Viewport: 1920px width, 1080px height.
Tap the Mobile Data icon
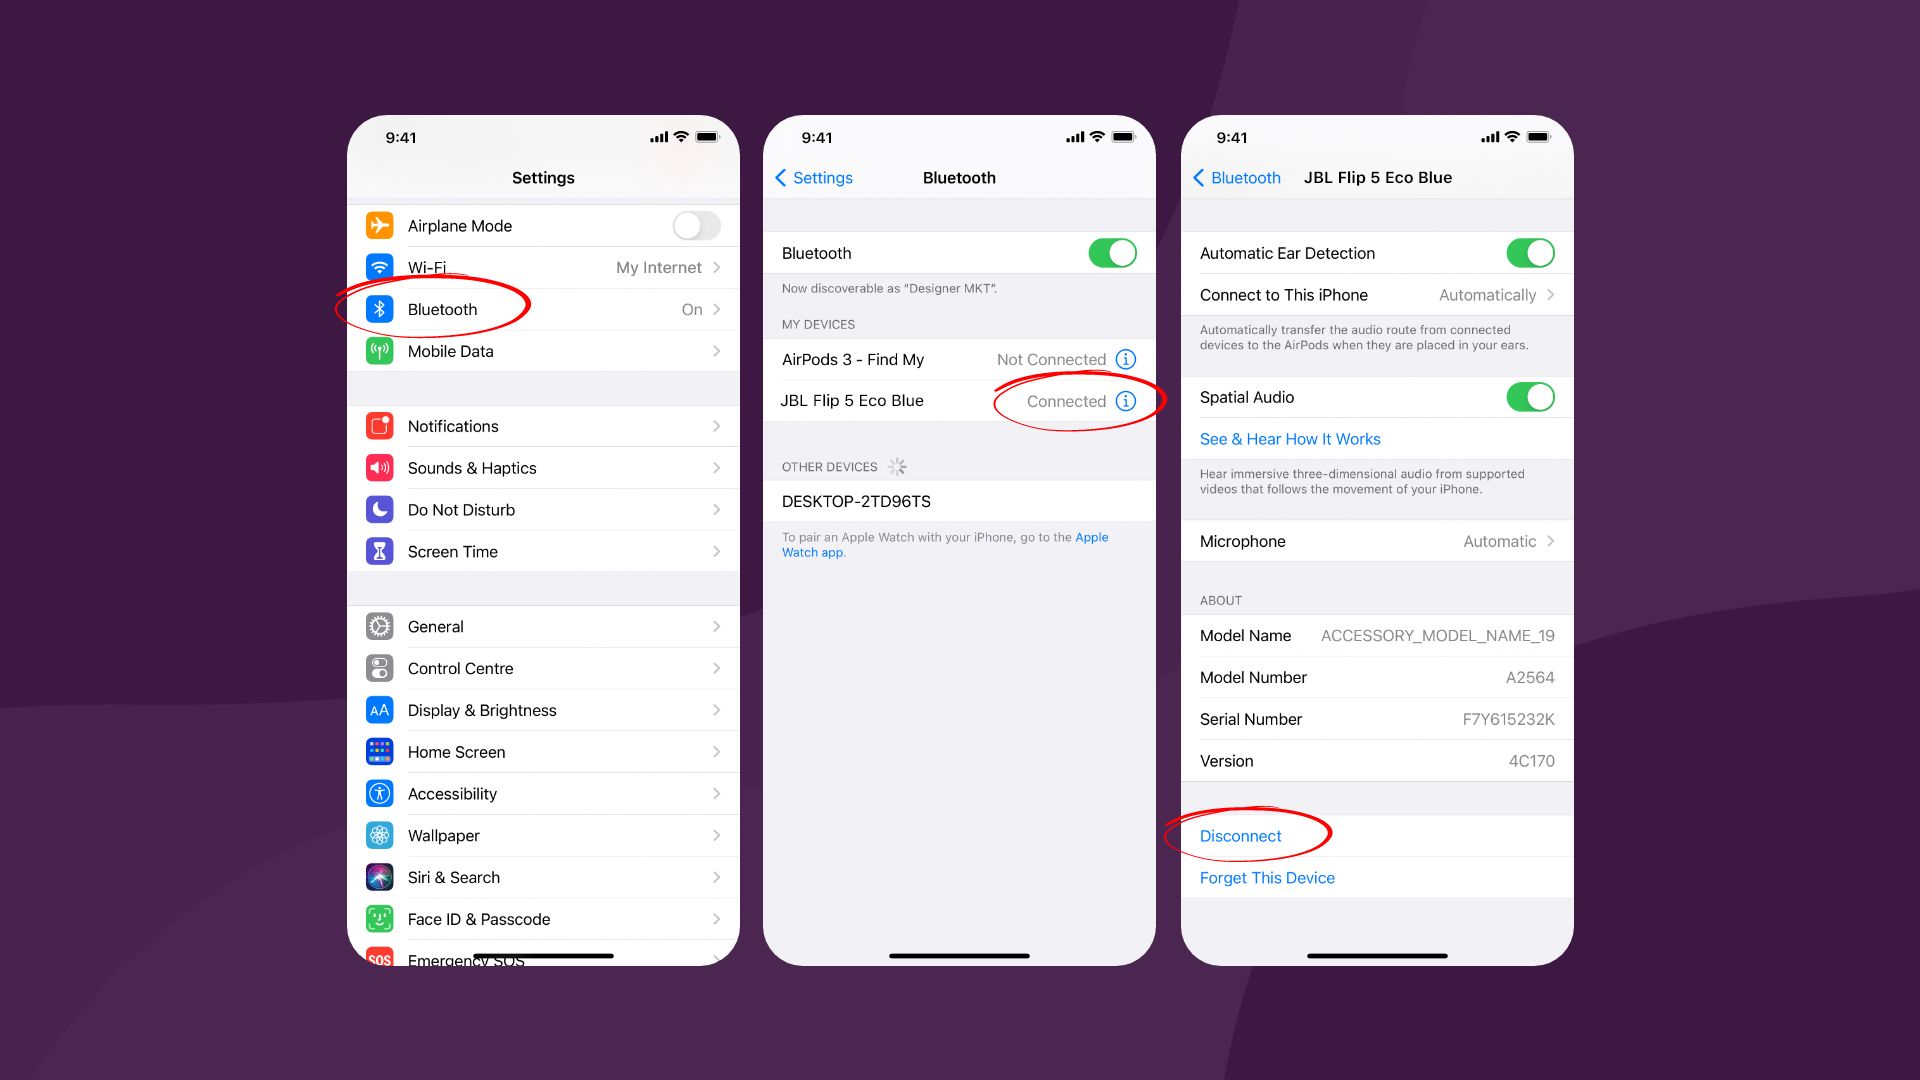pyautogui.click(x=382, y=349)
